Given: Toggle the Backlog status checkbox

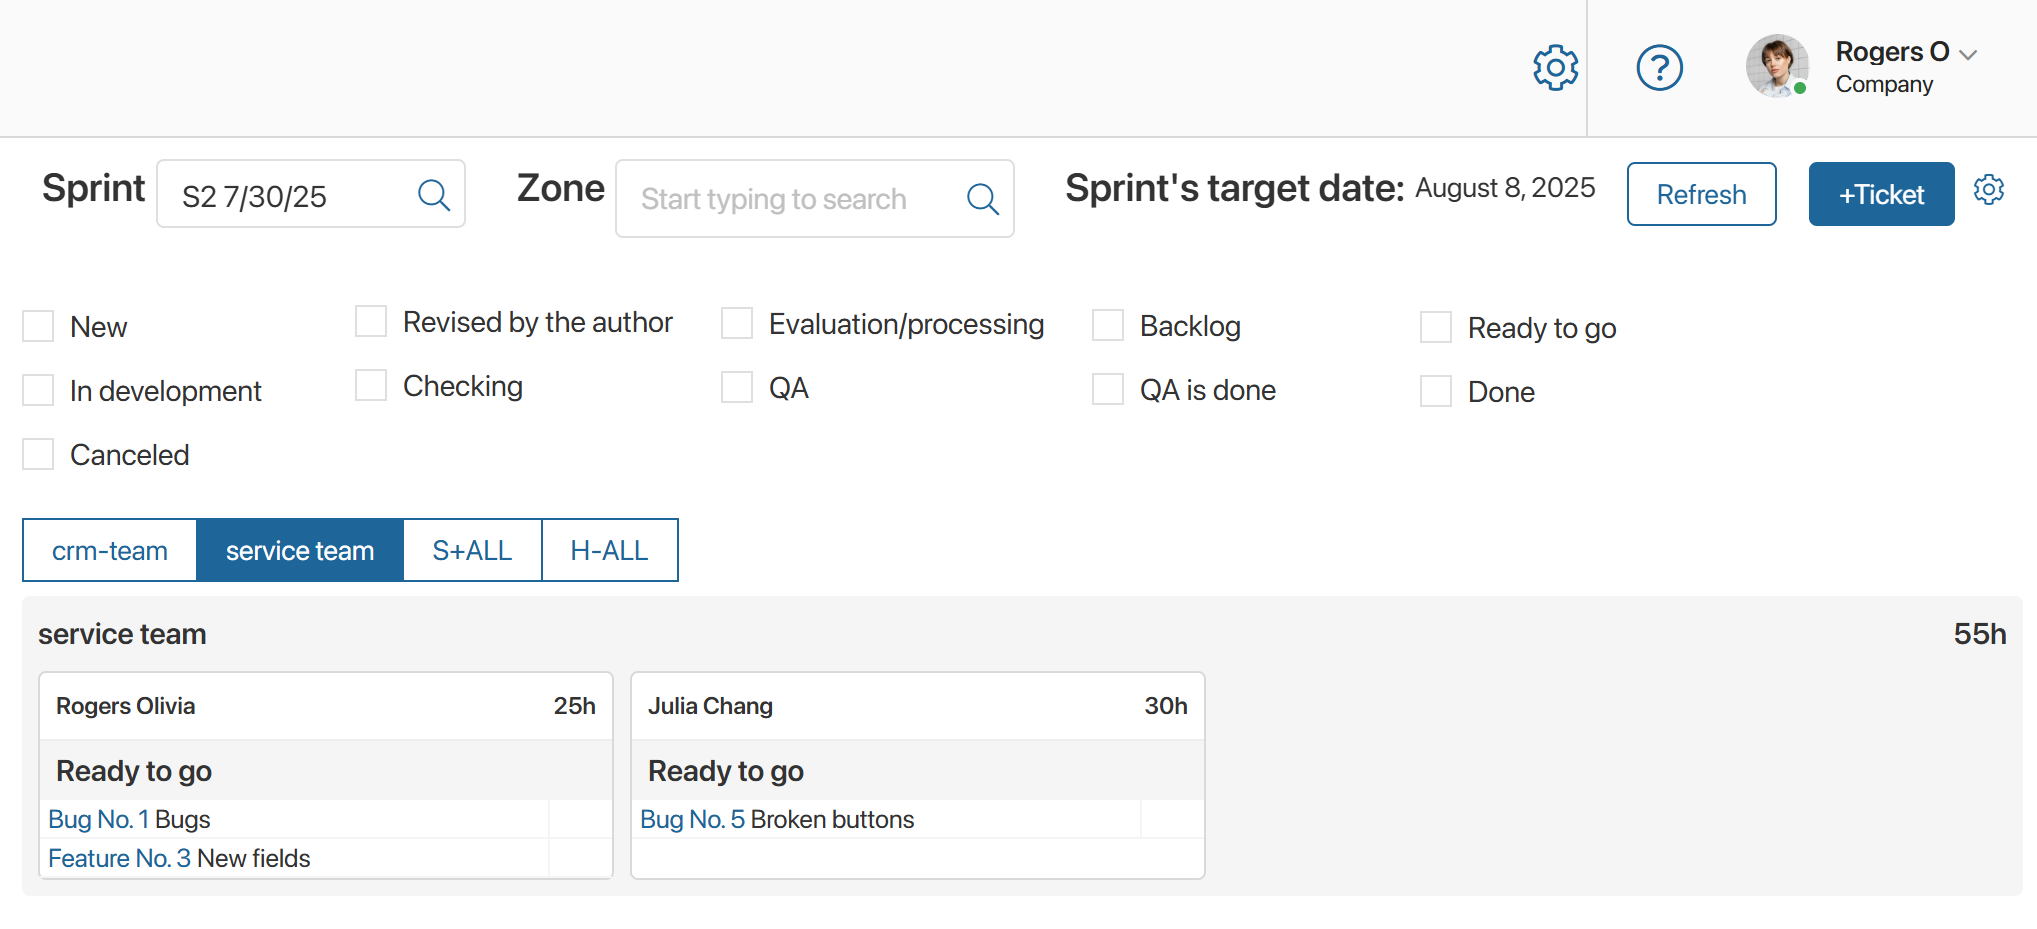Looking at the screenshot, I should coord(1108,326).
